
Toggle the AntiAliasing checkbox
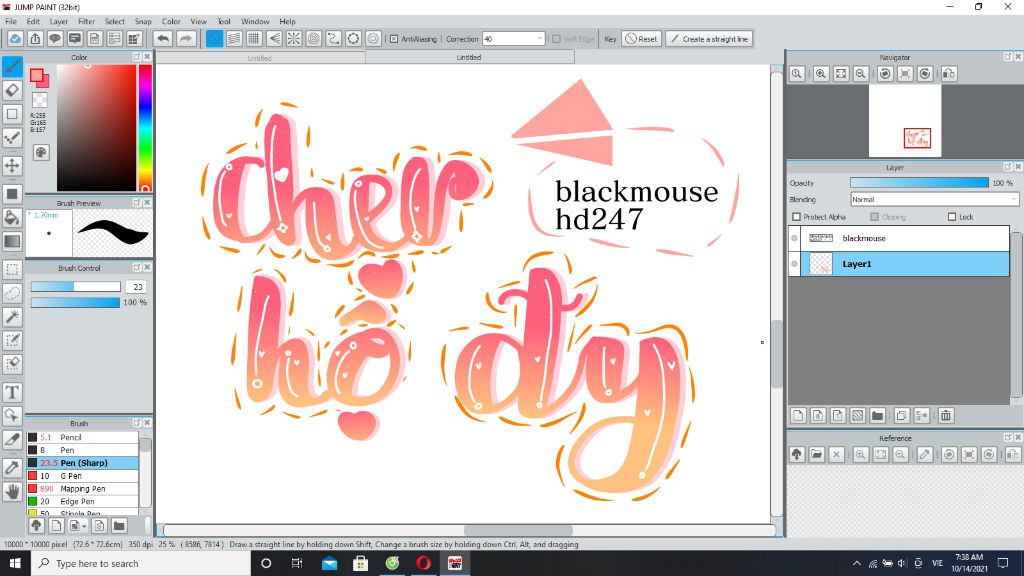pyautogui.click(x=394, y=39)
